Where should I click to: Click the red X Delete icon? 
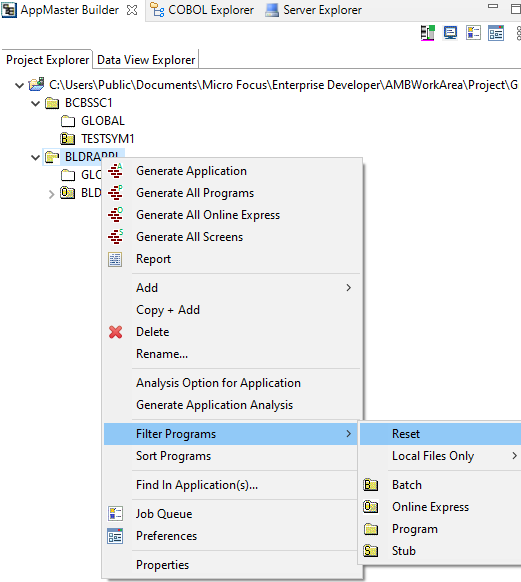point(115,332)
